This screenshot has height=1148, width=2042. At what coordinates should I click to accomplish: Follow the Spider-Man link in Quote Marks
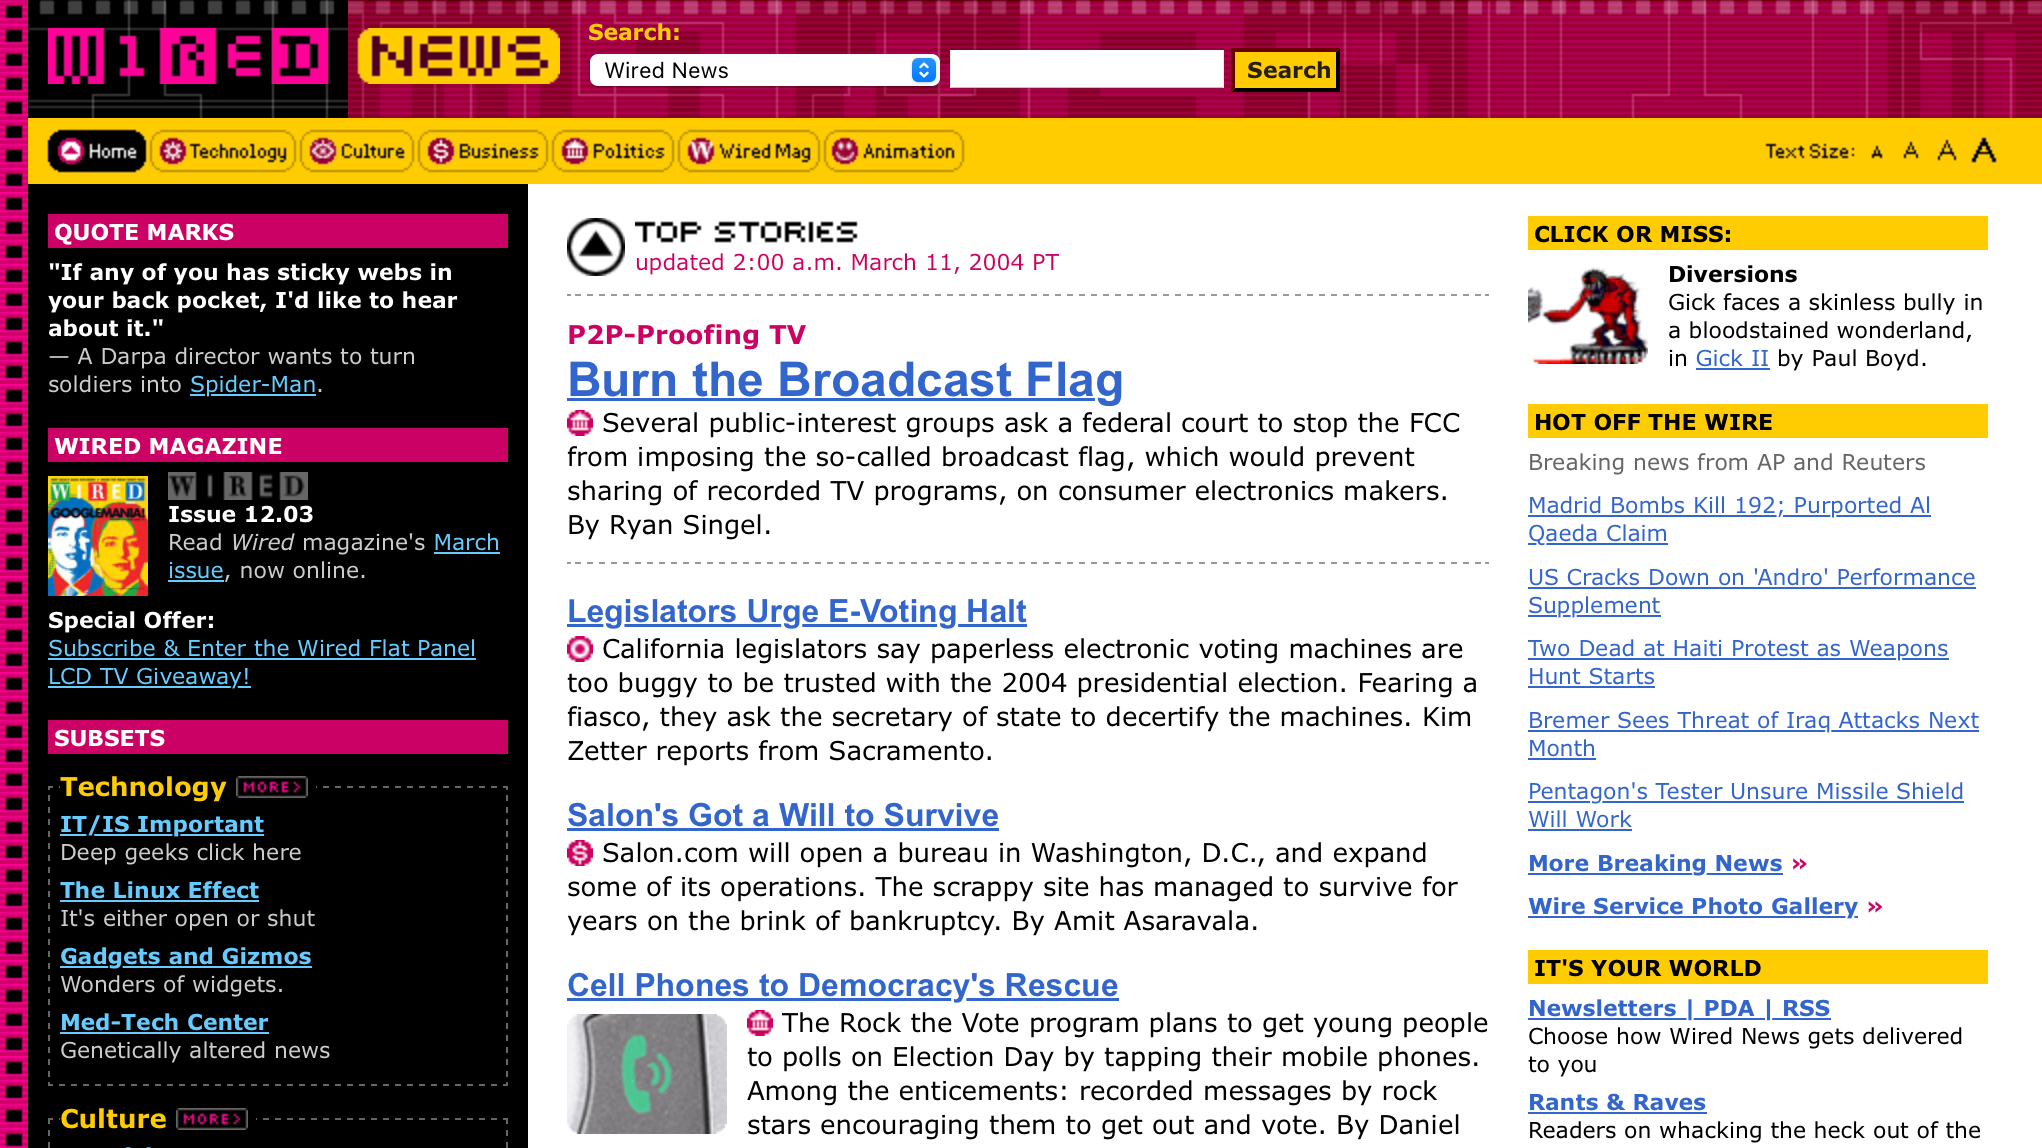tap(253, 384)
